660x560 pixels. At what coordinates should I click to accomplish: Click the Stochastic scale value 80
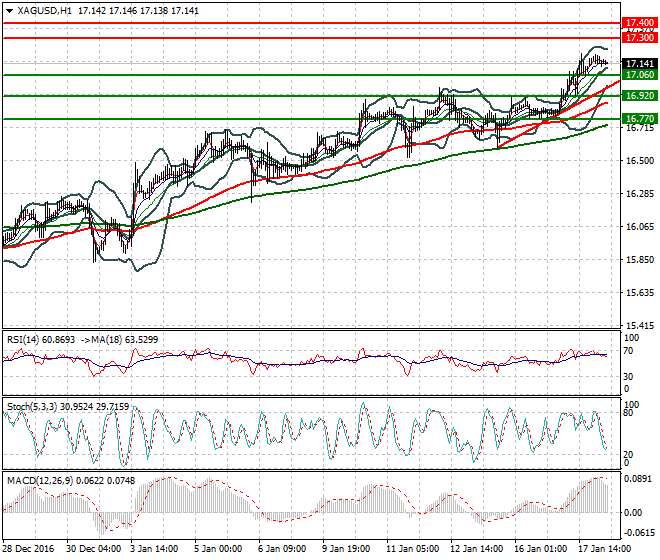pos(628,413)
